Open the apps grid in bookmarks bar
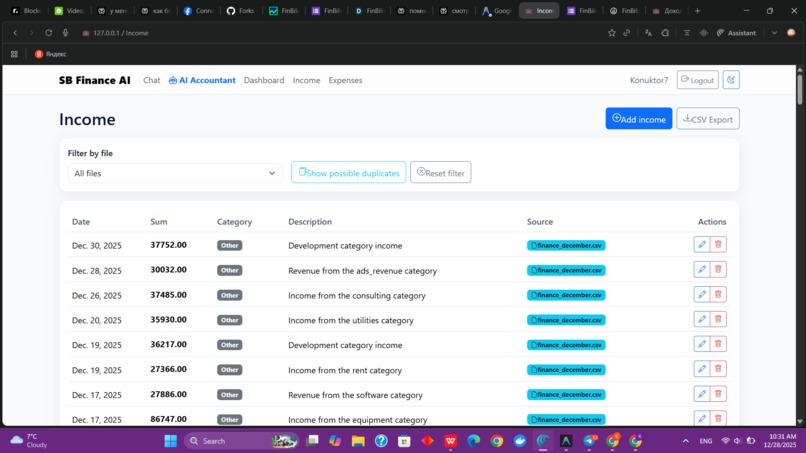 (14, 53)
